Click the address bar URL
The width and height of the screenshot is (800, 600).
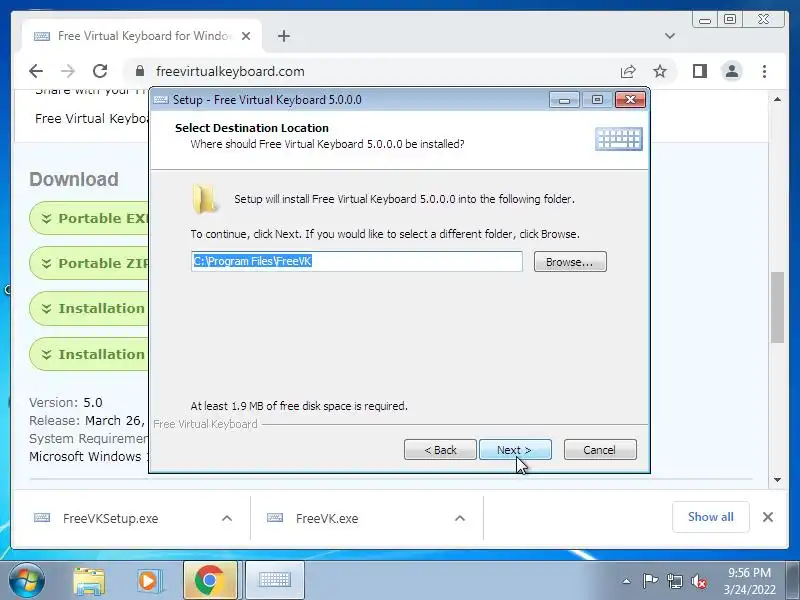(230, 71)
